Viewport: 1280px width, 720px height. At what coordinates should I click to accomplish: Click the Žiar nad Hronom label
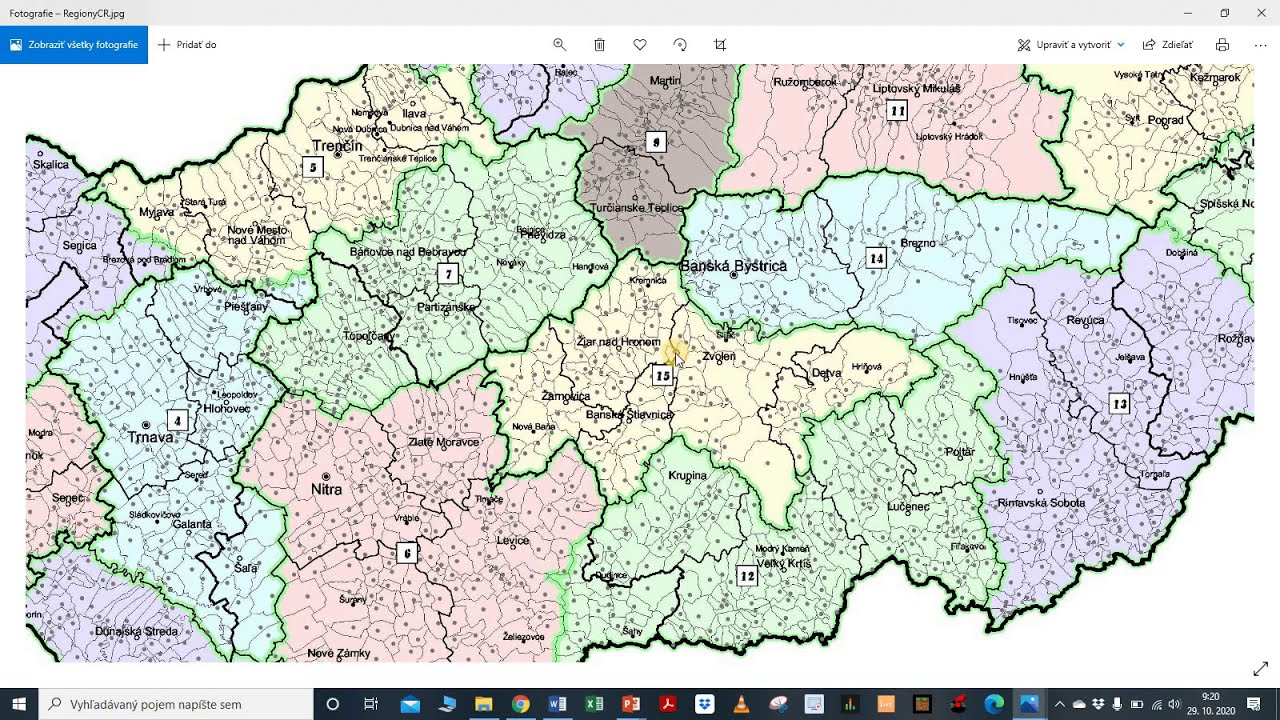[619, 342]
